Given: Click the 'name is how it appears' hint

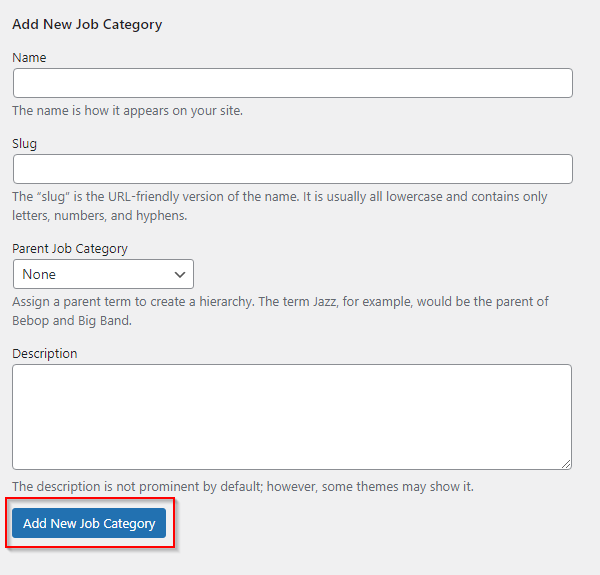Looking at the screenshot, I should (127, 111).
